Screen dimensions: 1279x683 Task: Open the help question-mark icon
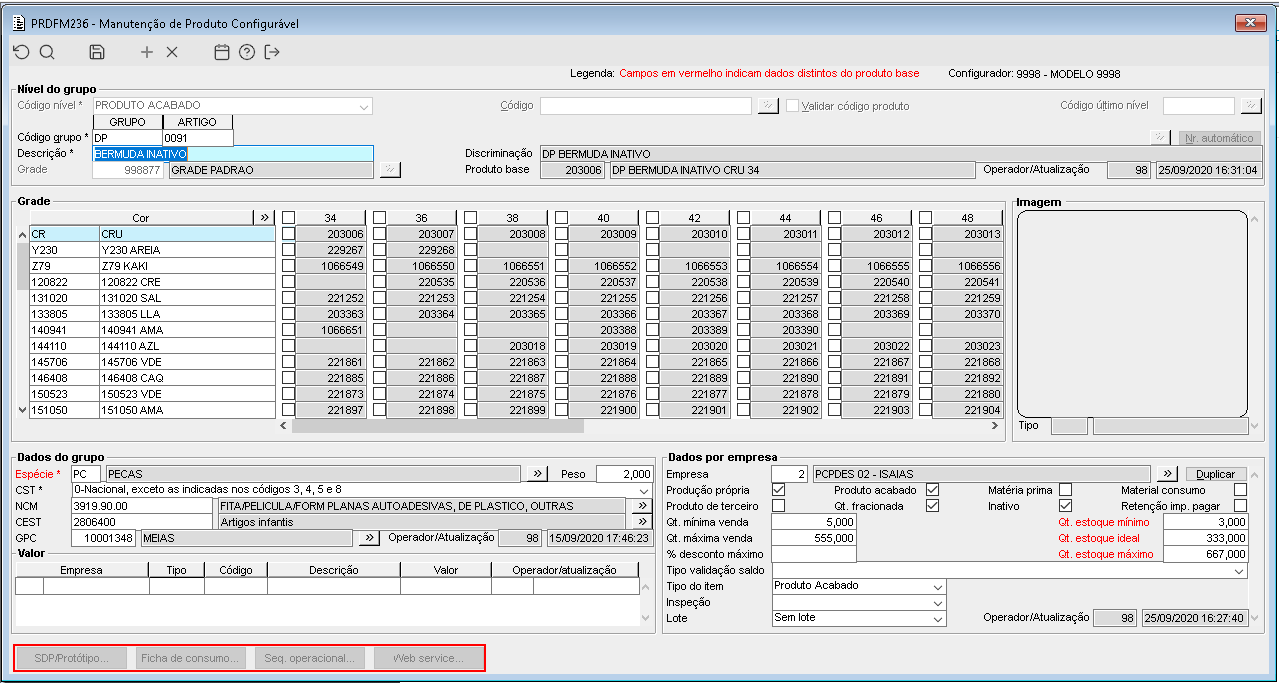(x=247, y=53)
